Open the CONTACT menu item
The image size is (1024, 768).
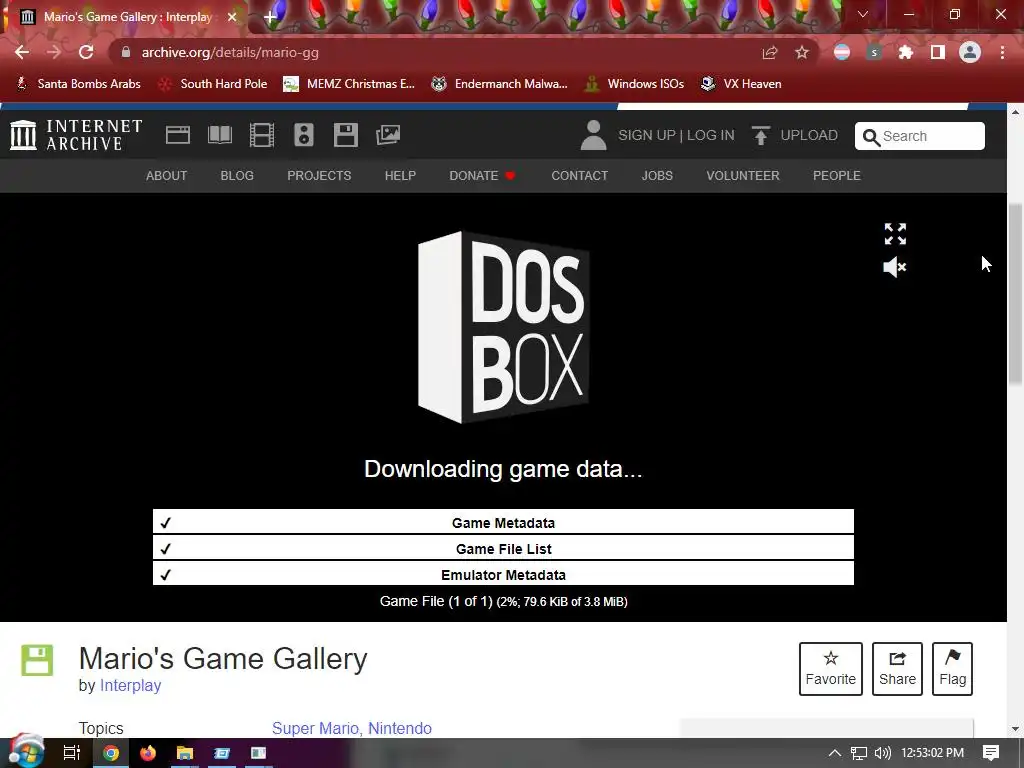579,176
